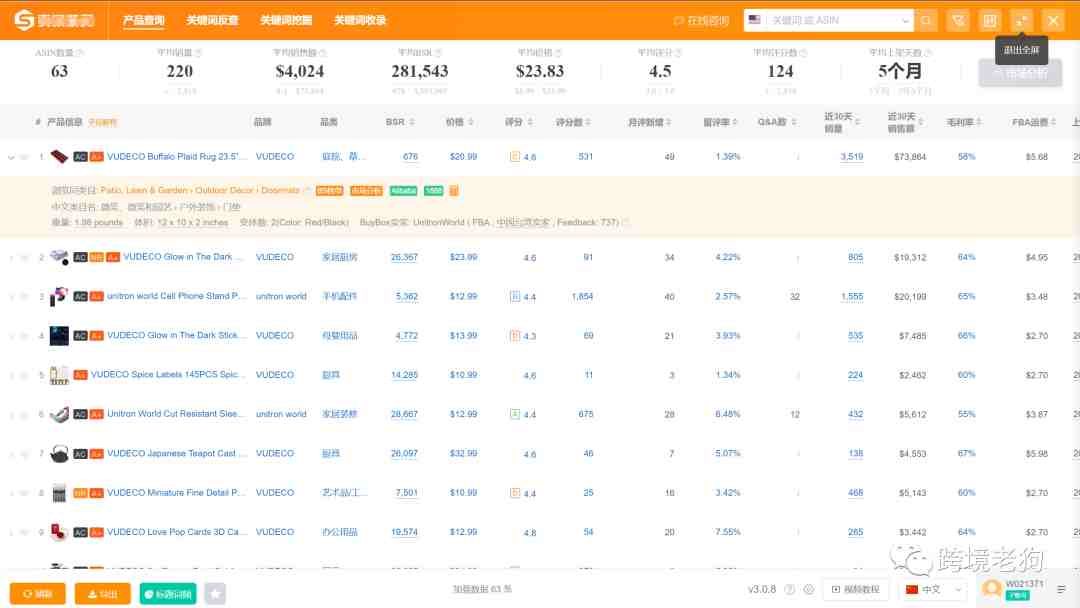The height and width of the screenshot is (608, 1080).
Task: Tick the checkbox for the Cut Resistant Sleeve row
Action: [x=25, y=415]
